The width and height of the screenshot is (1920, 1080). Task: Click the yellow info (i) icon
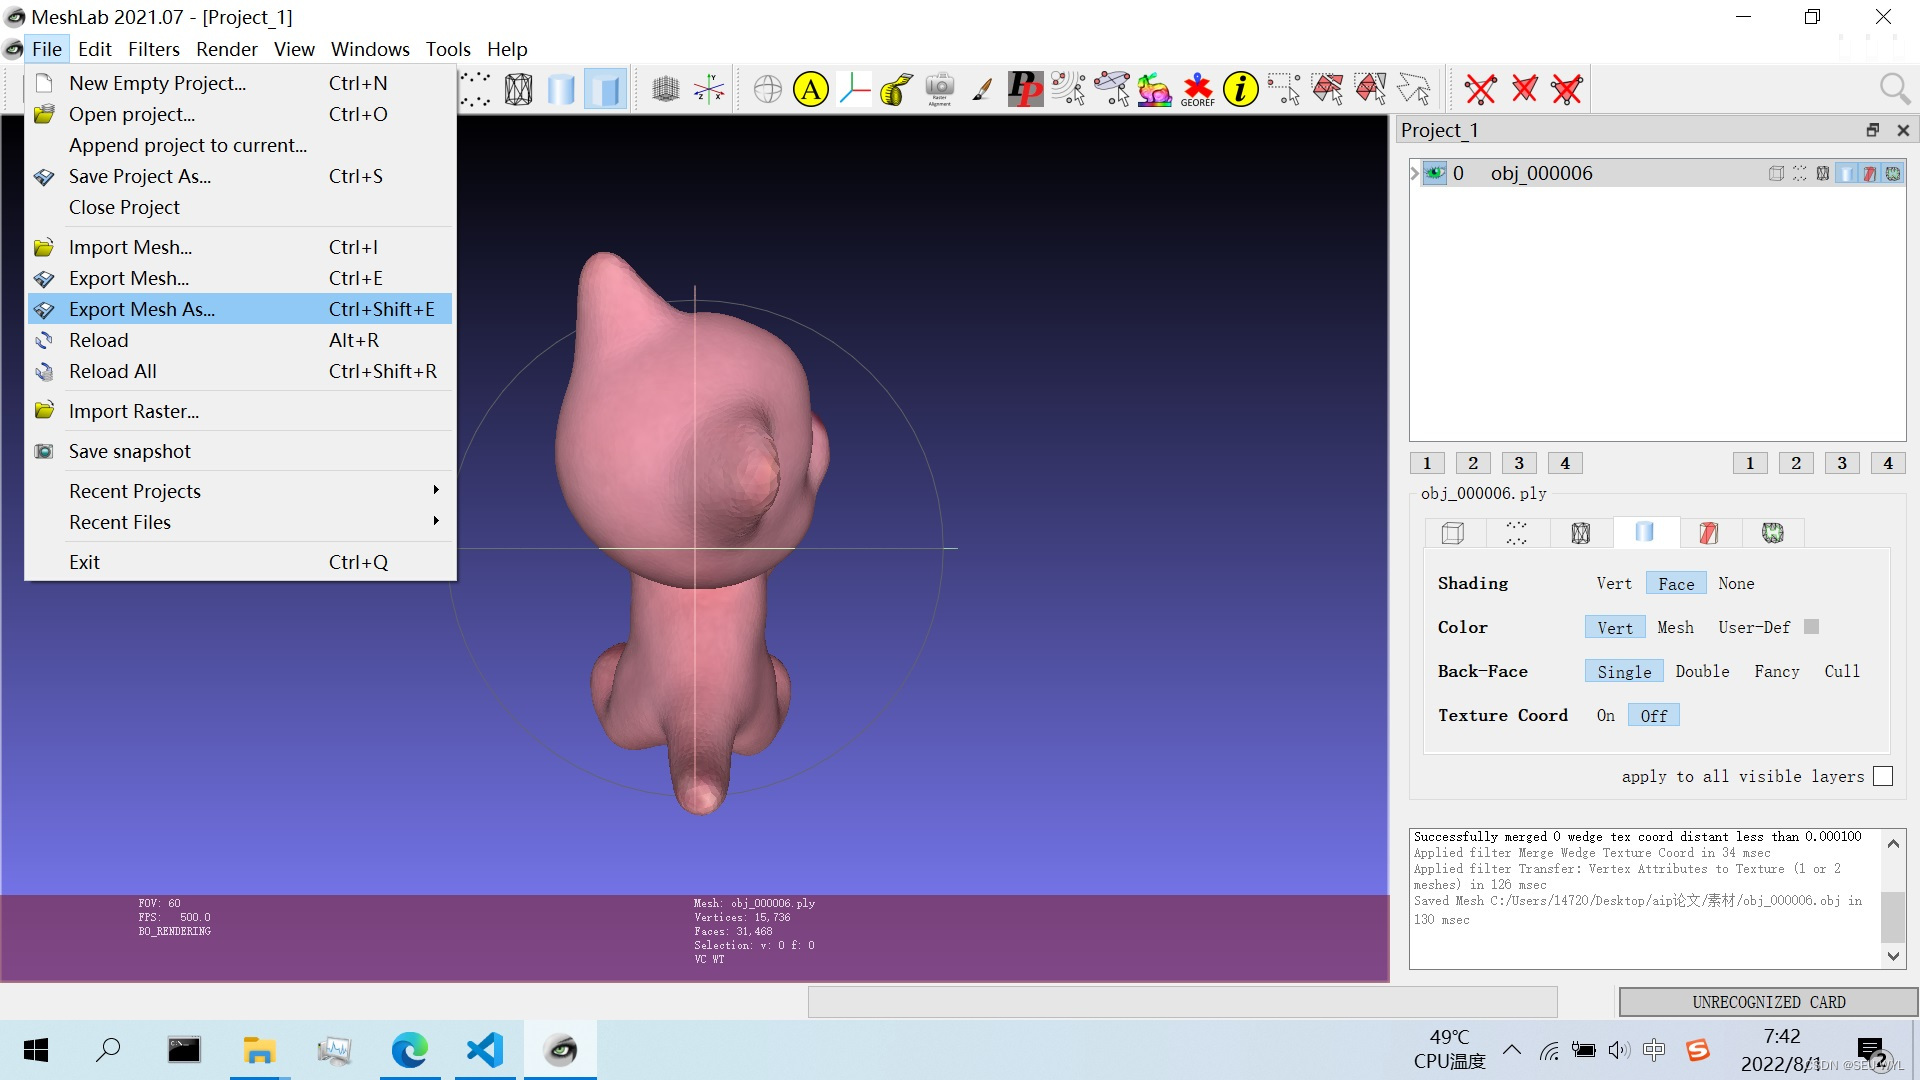click(1240, 89)
